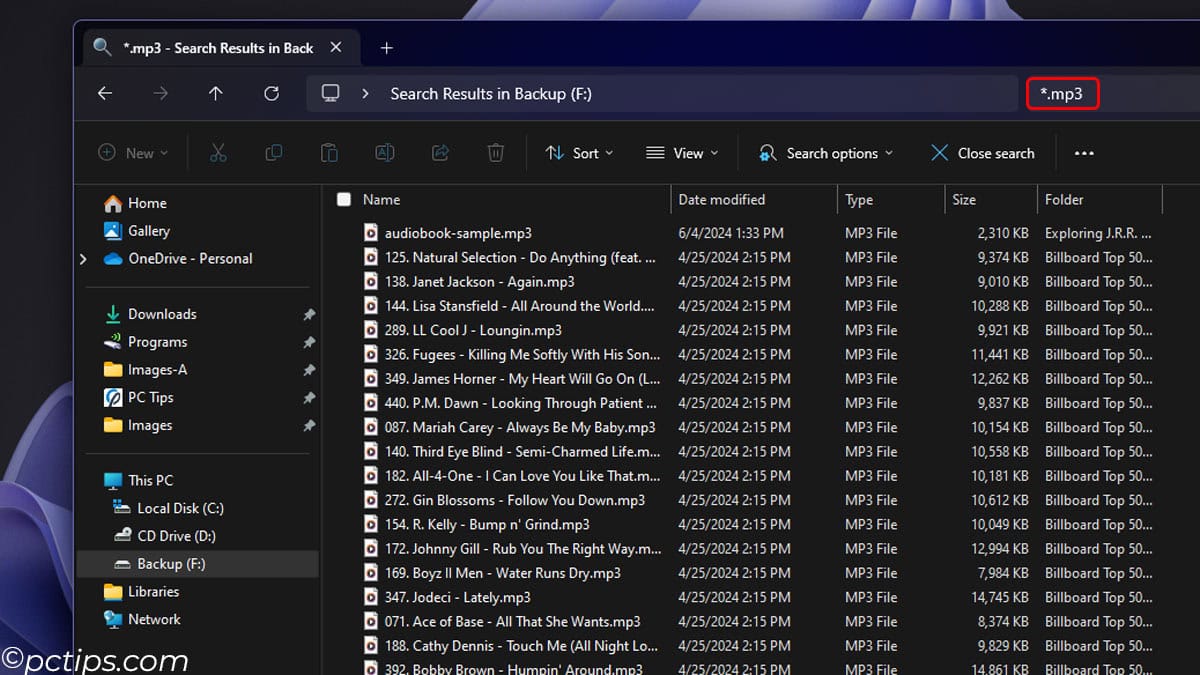Open Search options
This screenshot has width=1200, height=675.
pos(825,152)
